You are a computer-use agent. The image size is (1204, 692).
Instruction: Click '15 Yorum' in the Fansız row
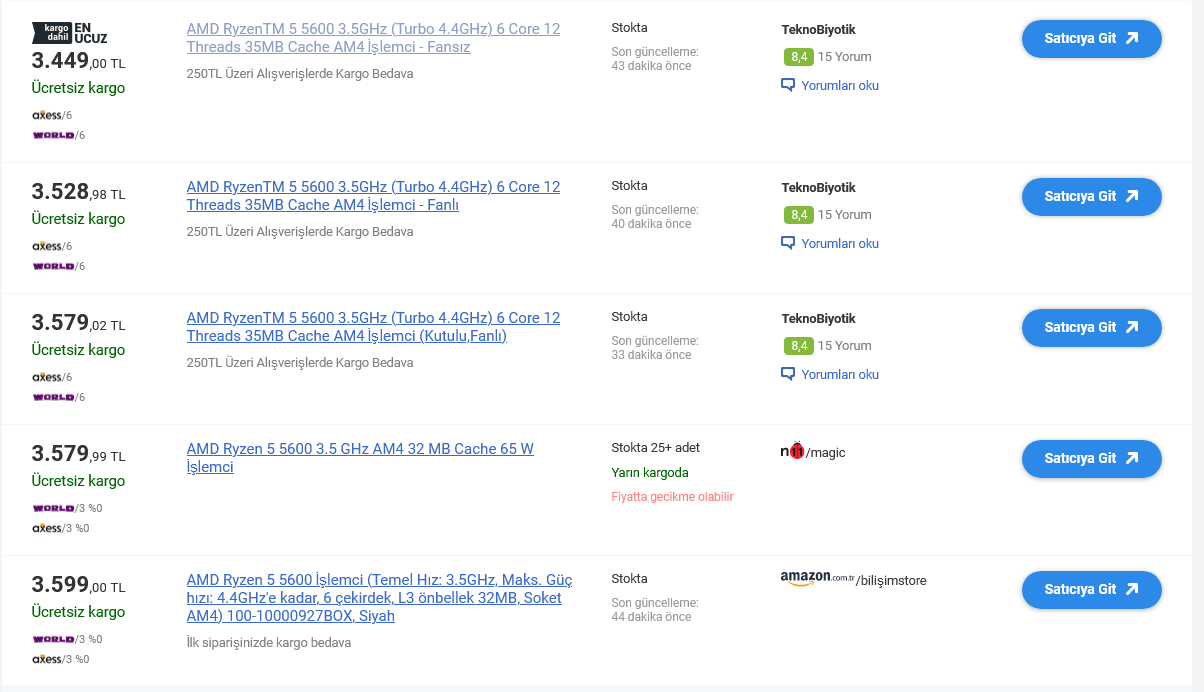click(844, 57)
